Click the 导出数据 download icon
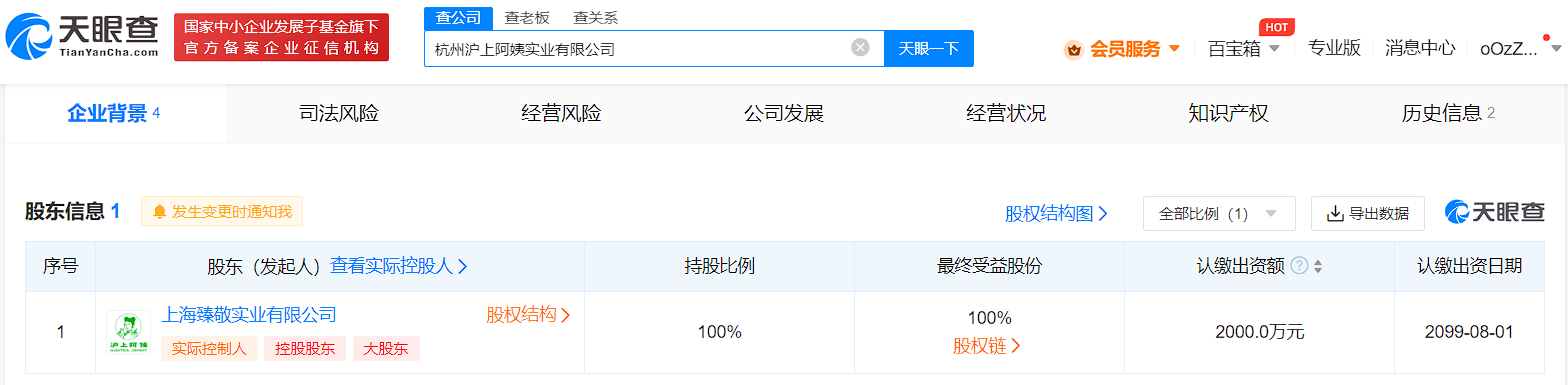Screen dimensions: 1568x385 click(1335, 213)
